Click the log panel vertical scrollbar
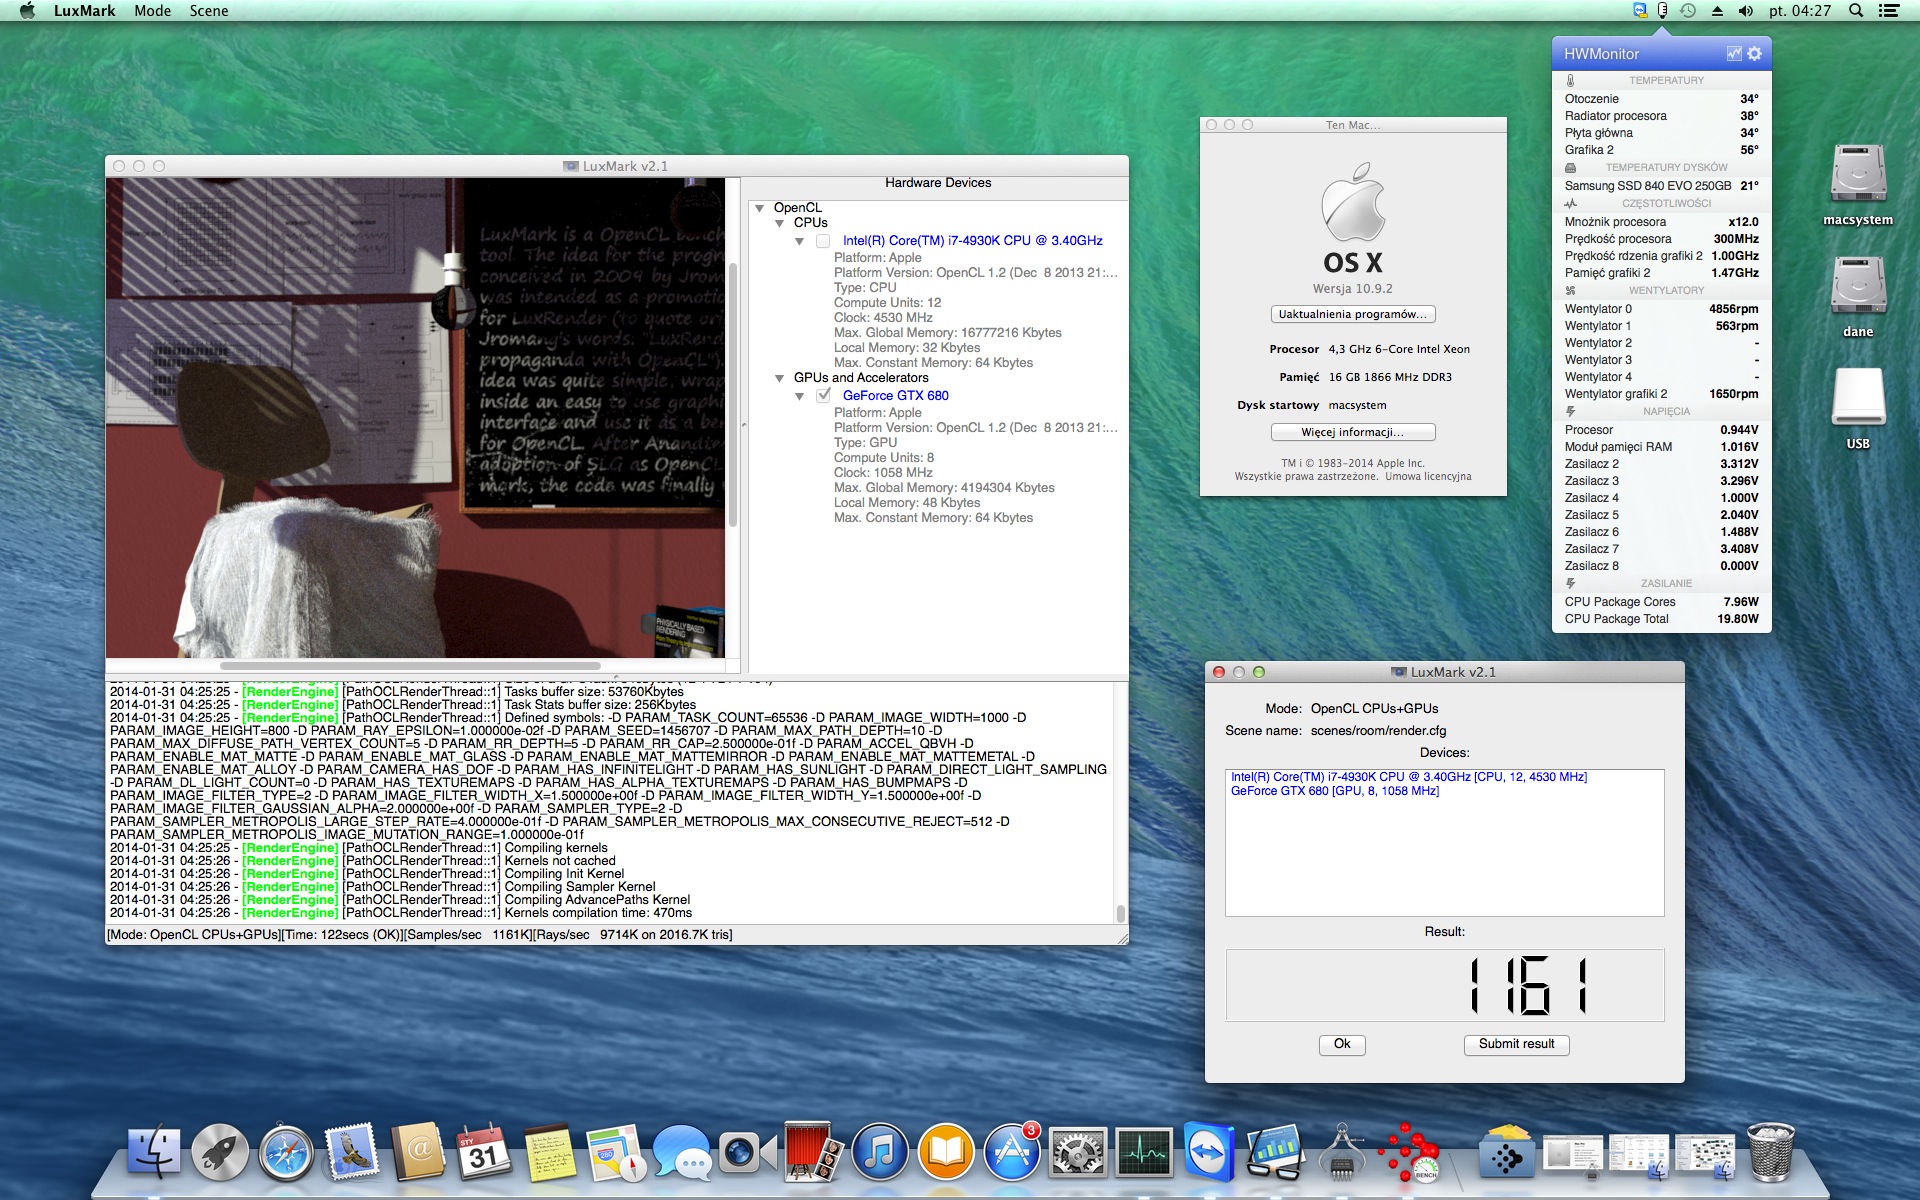Screen dimensions: 1920x1200 click(x=1121, y=914)
